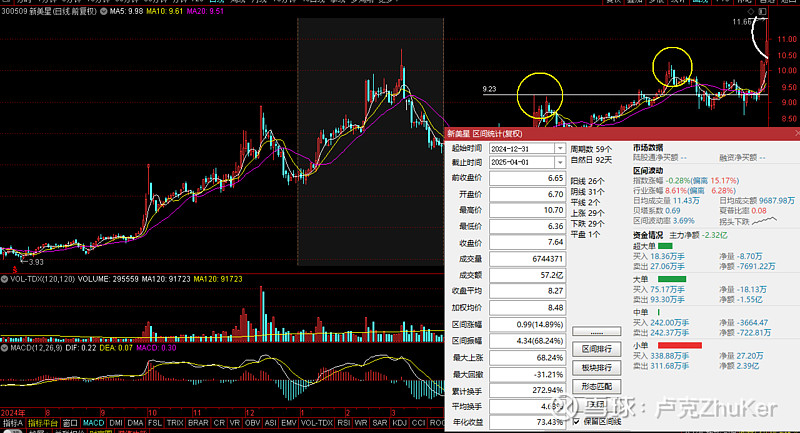
Task: Close the 区间统计 dialog
Action: [x=796, y=133]
